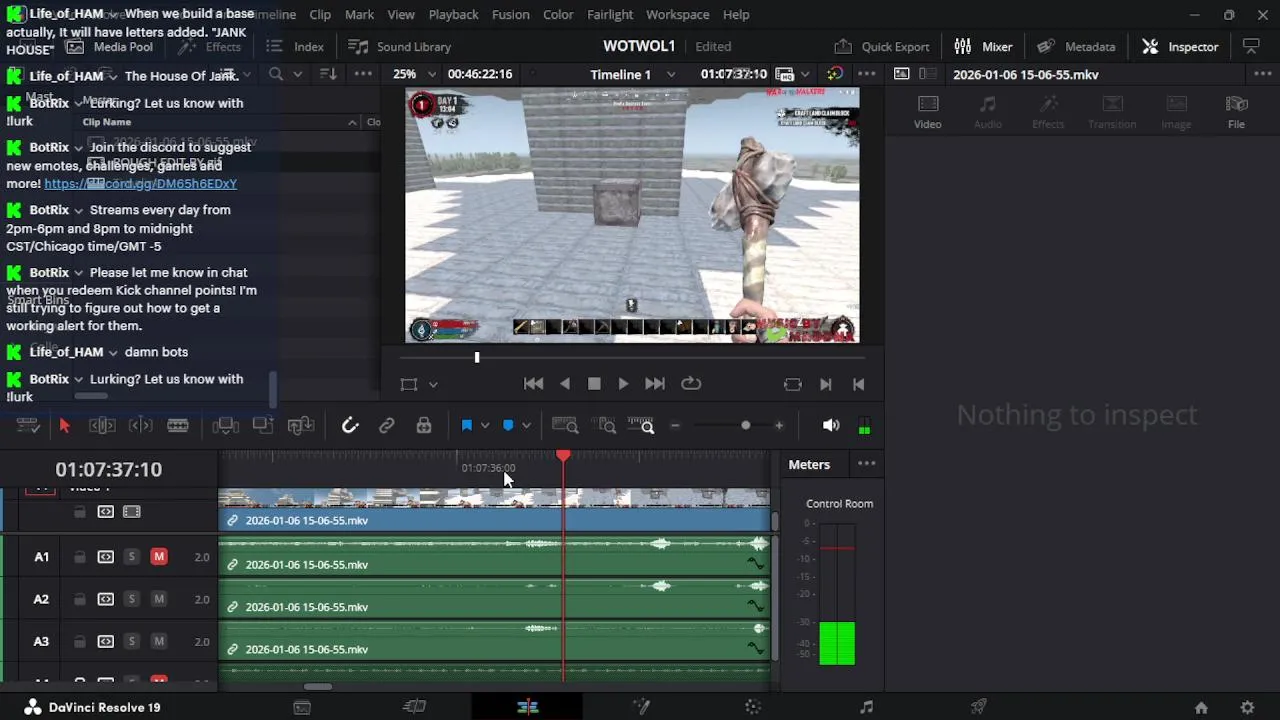Open the proxy mode dropdown in viewer

click(x=803, y=74)
